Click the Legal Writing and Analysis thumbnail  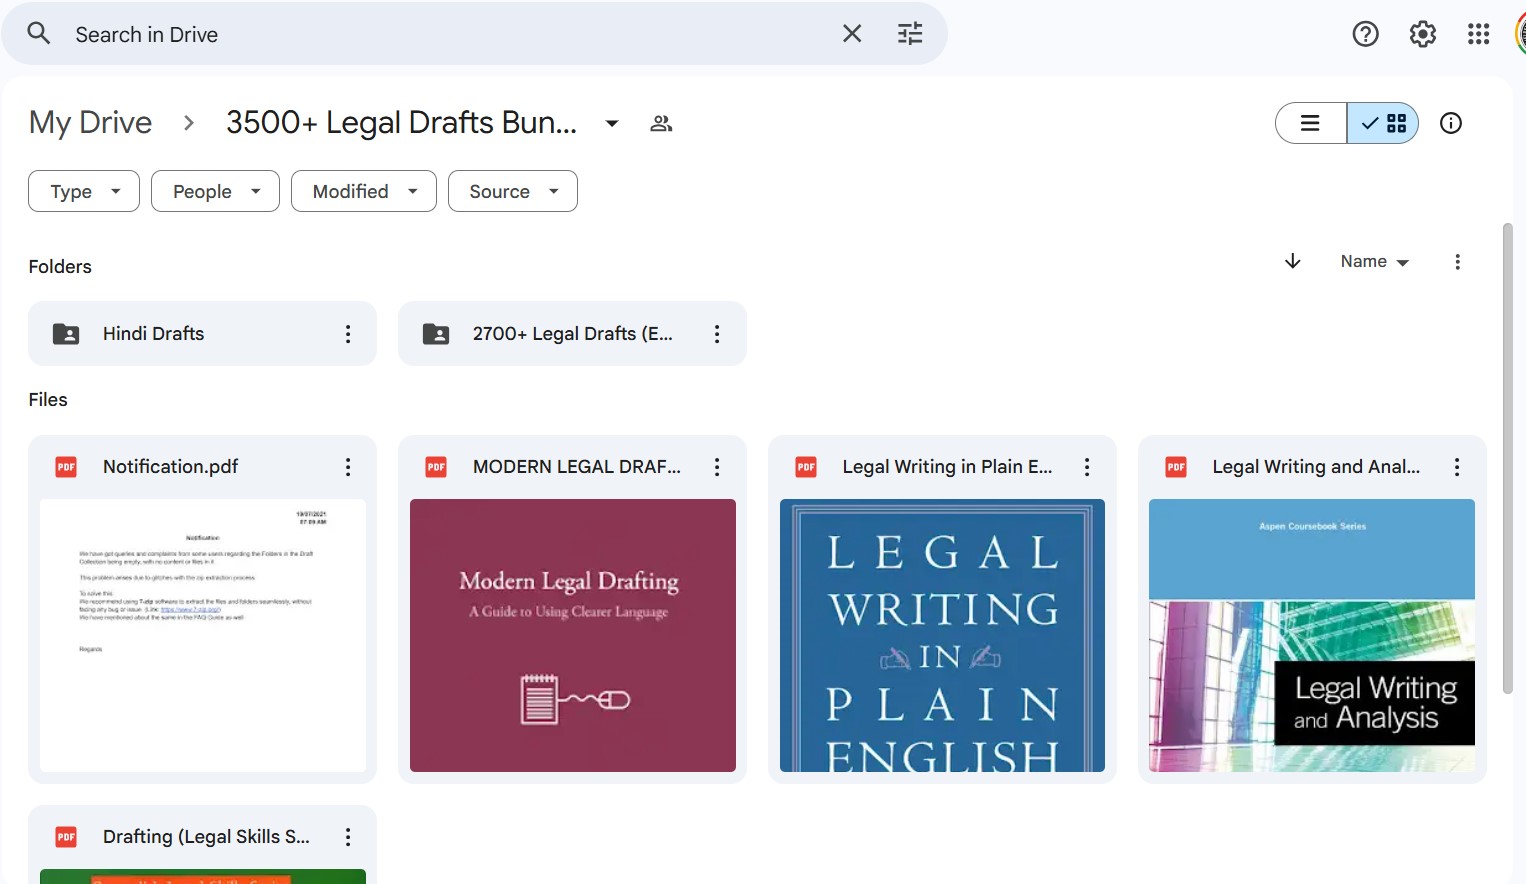coord(1312,635)
